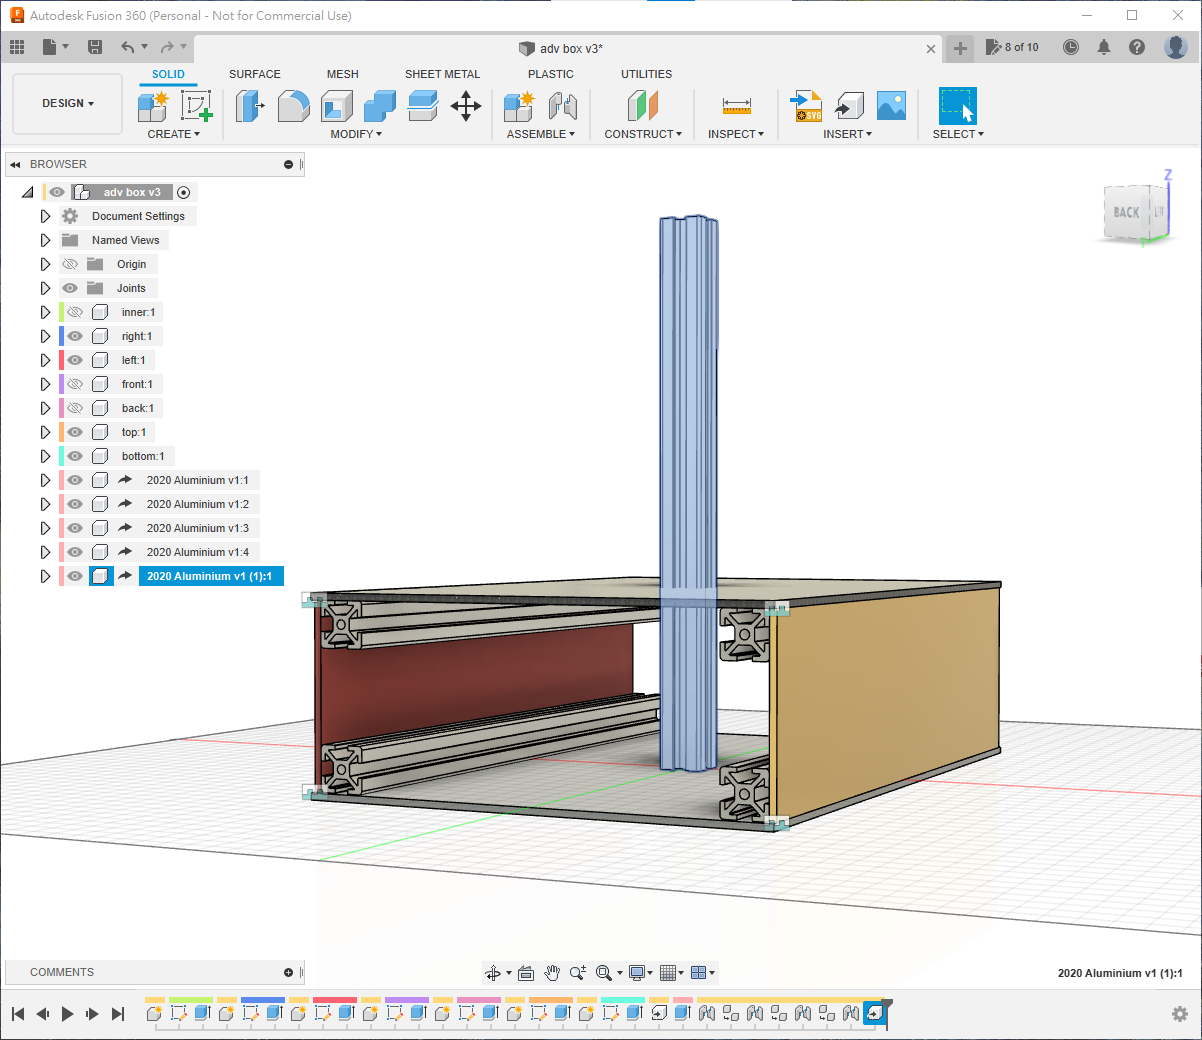Open the DESIGN workspace dropdown
The width and height of the screenshot is (1202, 1040).
[68, 104]
